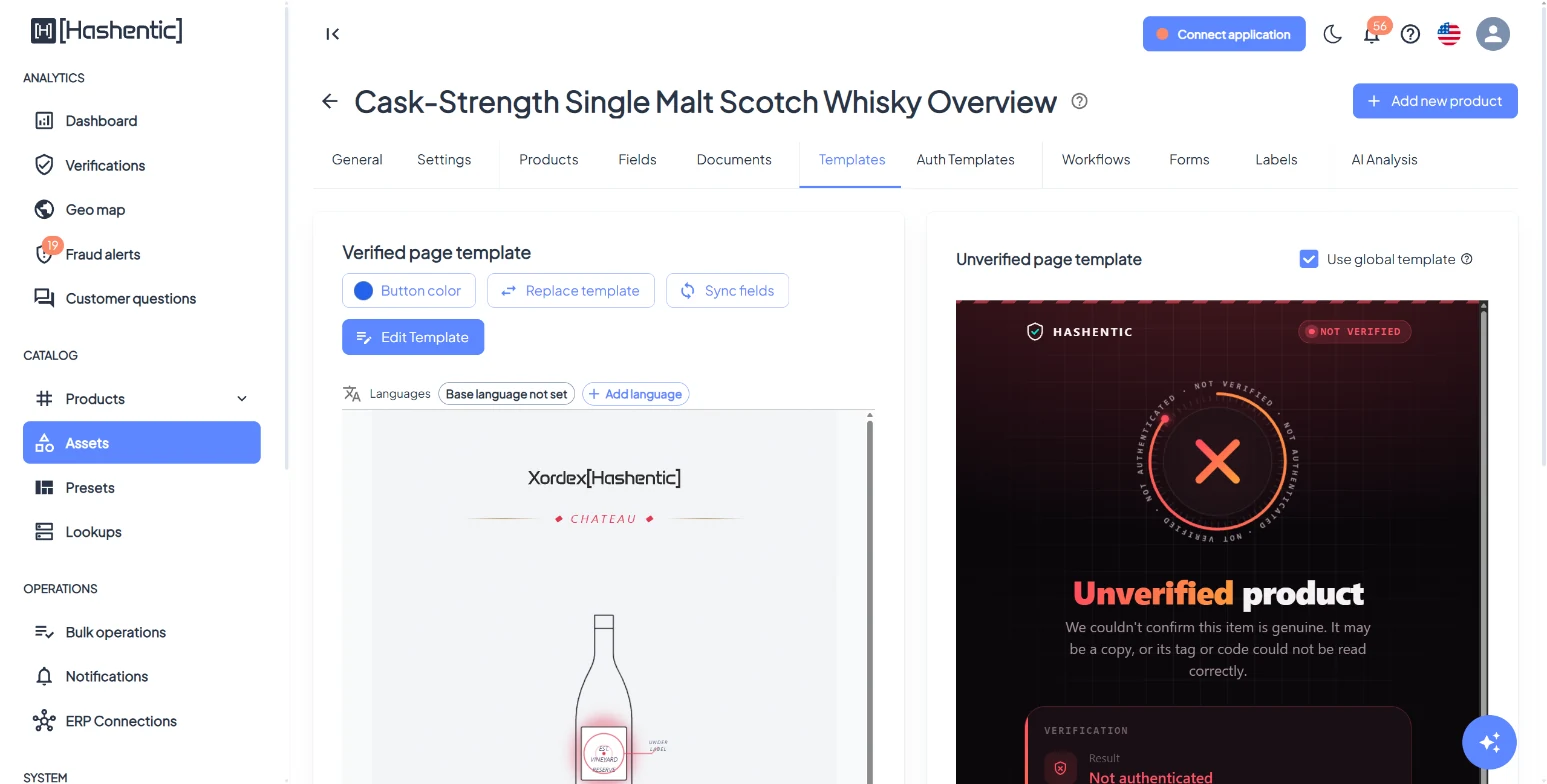The image size is (1547, 784).
Task: Click Replace template button
Action: point(571,291)
